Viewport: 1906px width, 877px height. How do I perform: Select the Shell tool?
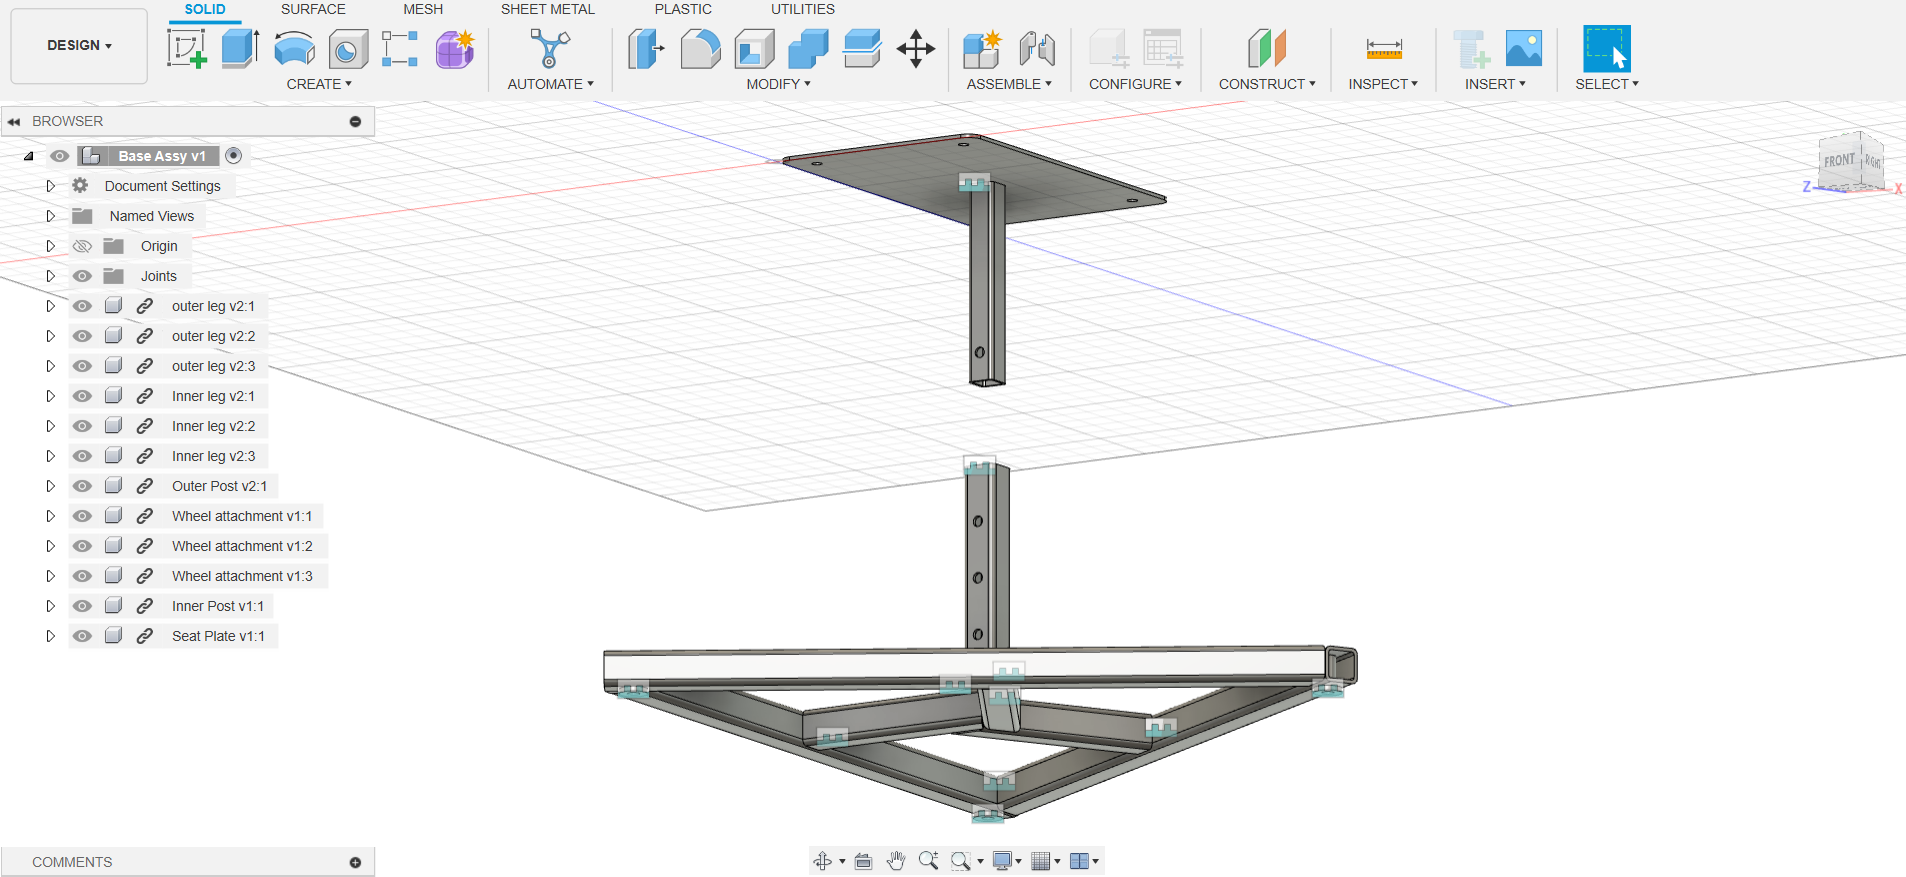[754, 48]
